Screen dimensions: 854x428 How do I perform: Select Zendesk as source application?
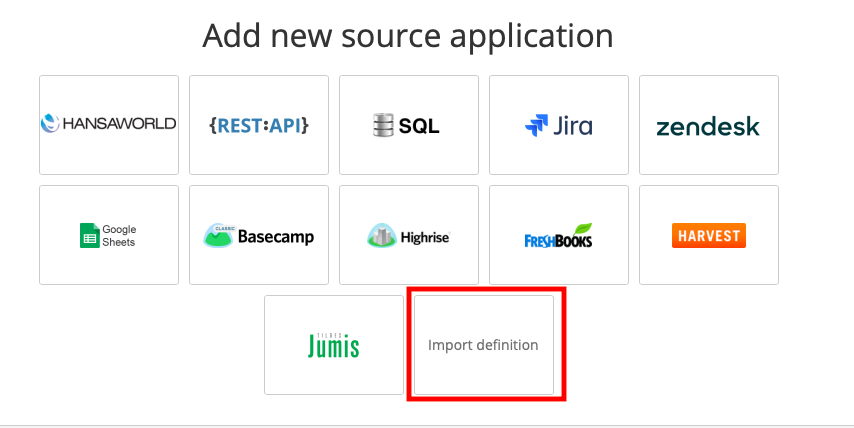pyautogui.click(x=708, y=126)
